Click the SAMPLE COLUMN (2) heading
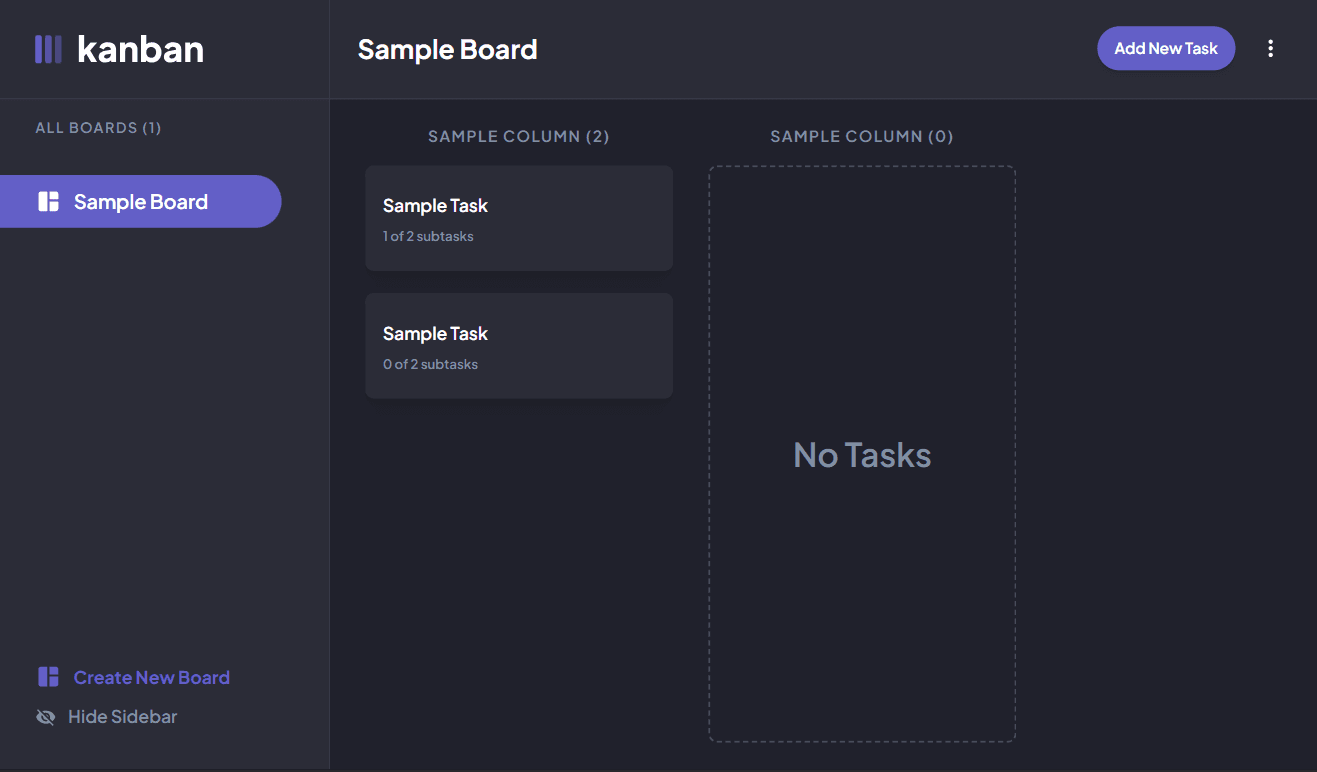The height and width of the screenshot is (772, 1317). (x=519, y=136)
